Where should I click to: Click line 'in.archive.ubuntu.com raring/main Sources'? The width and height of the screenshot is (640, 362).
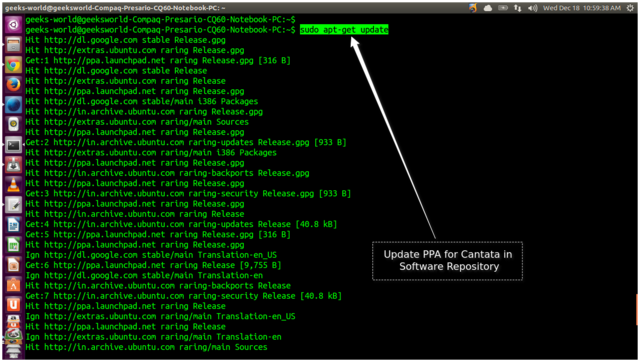point(146,347)
